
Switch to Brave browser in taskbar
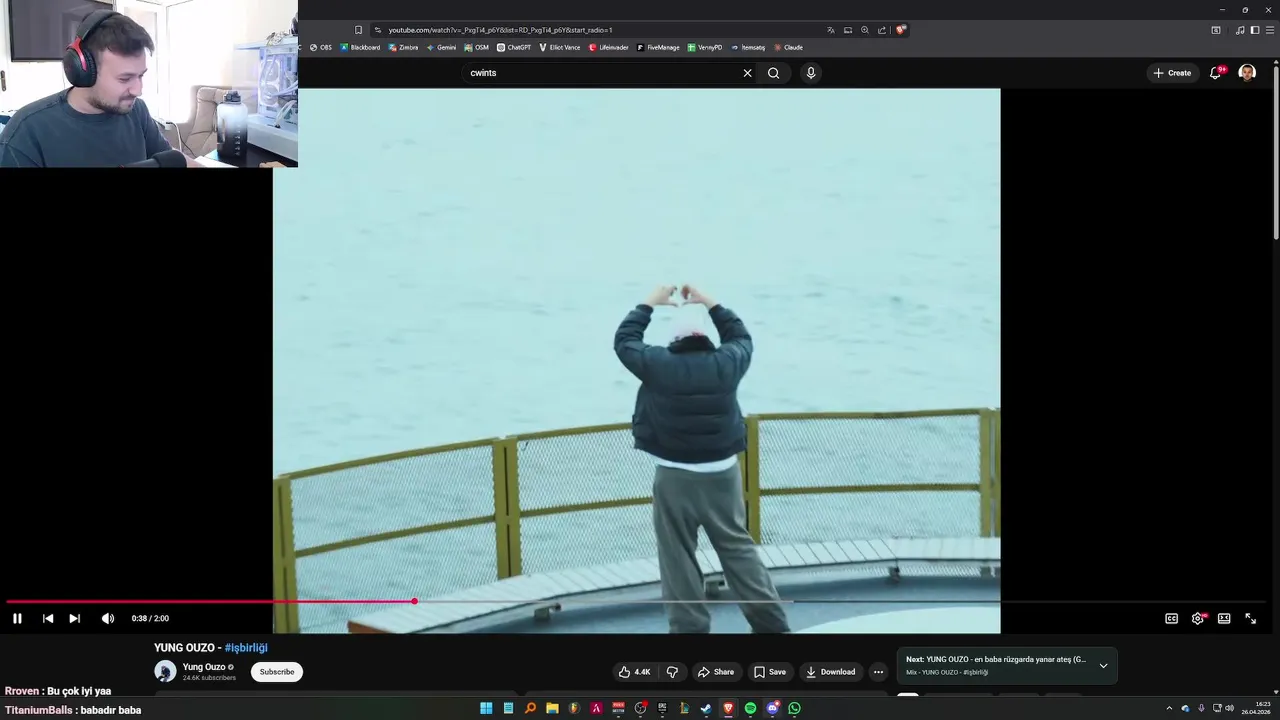point(728,708)
